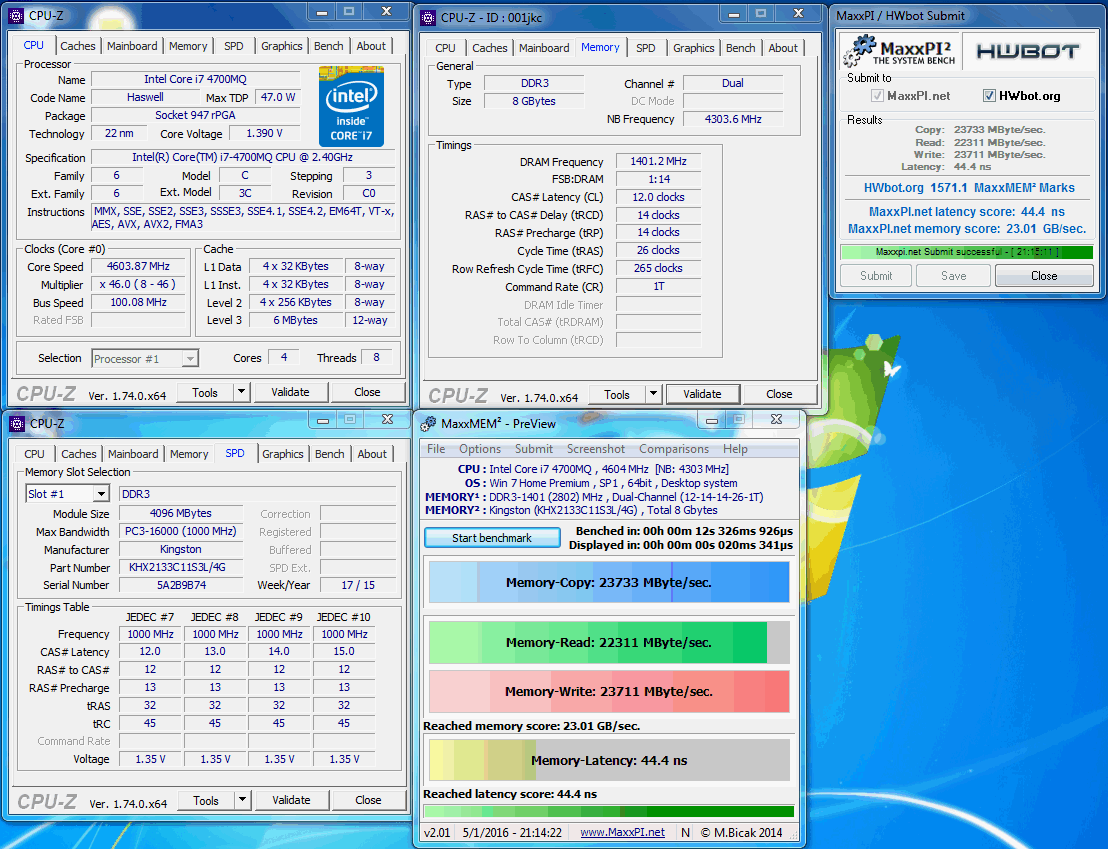This screenshot has width=1108, height=849.
Task: Click Close button in CPU-Z memory slot window
Action: (x=368, y=800)
